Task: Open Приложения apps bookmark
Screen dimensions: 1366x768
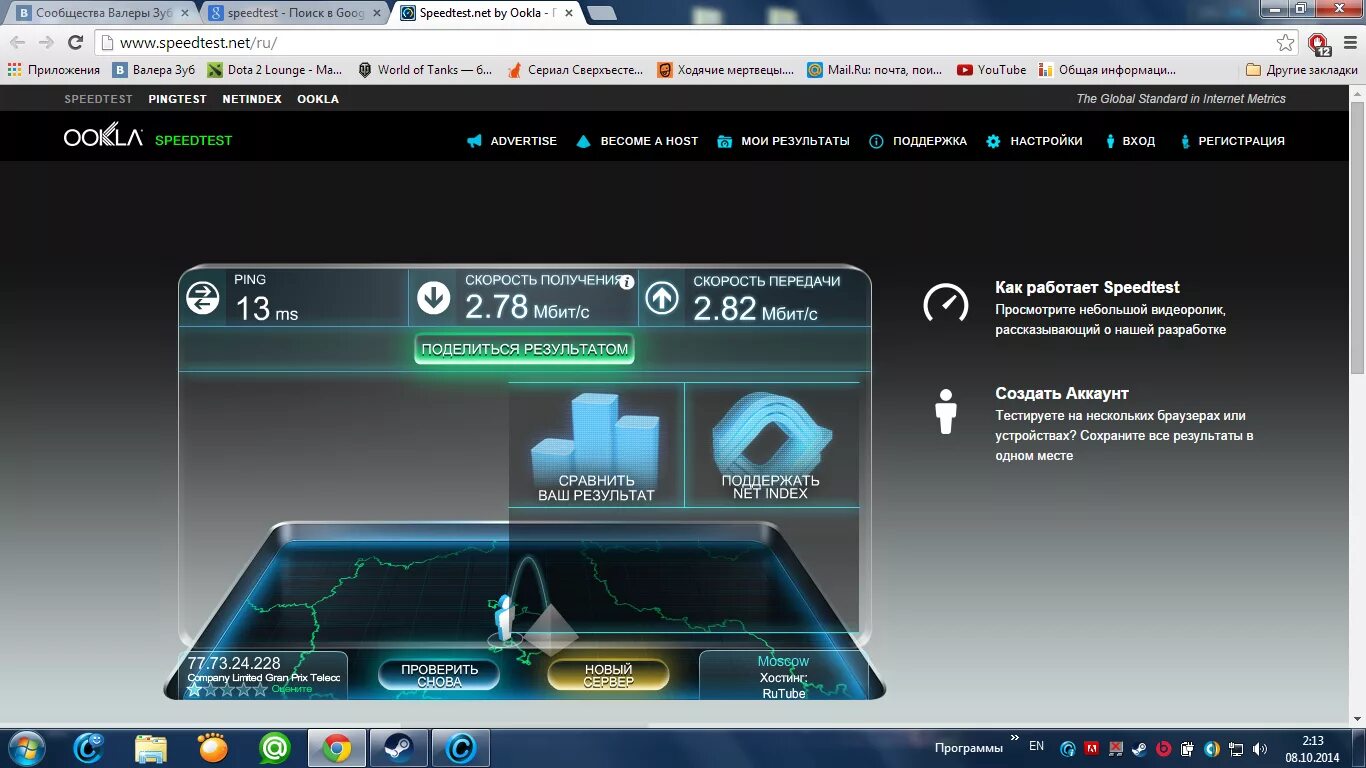Action: tap(54, 70)
